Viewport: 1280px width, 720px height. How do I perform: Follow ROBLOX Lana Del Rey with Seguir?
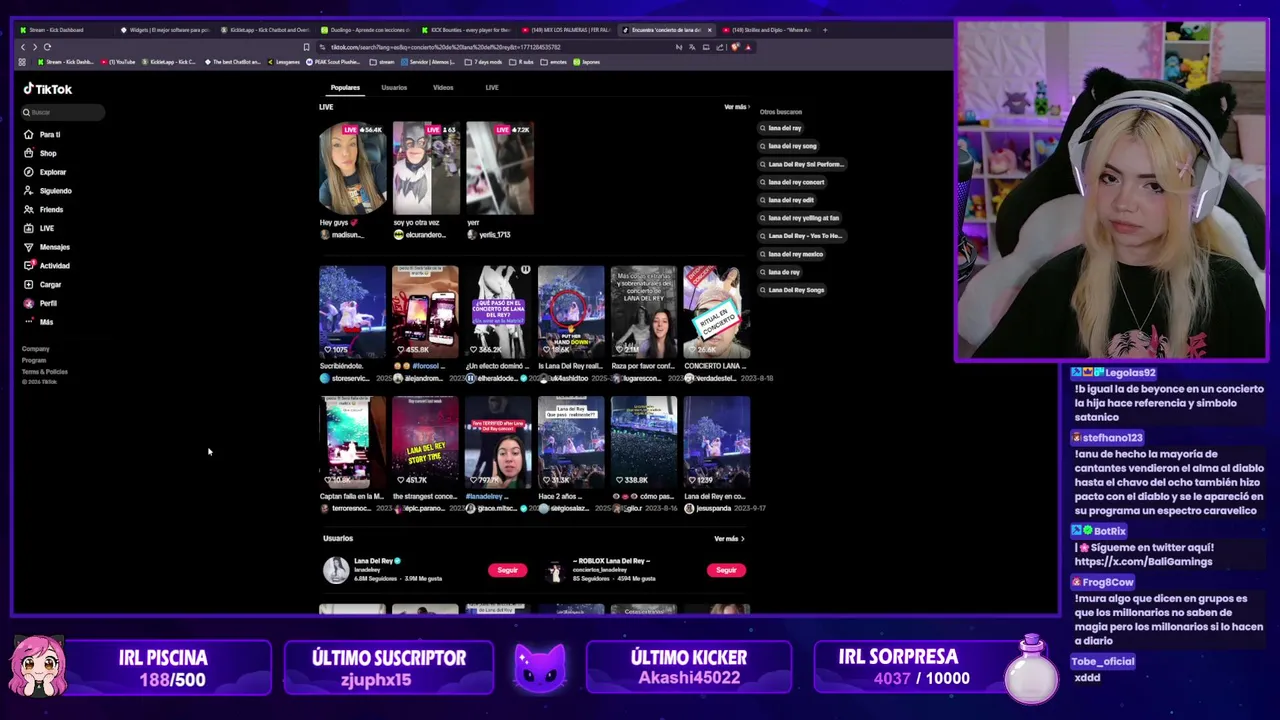(x=726, y=570)
